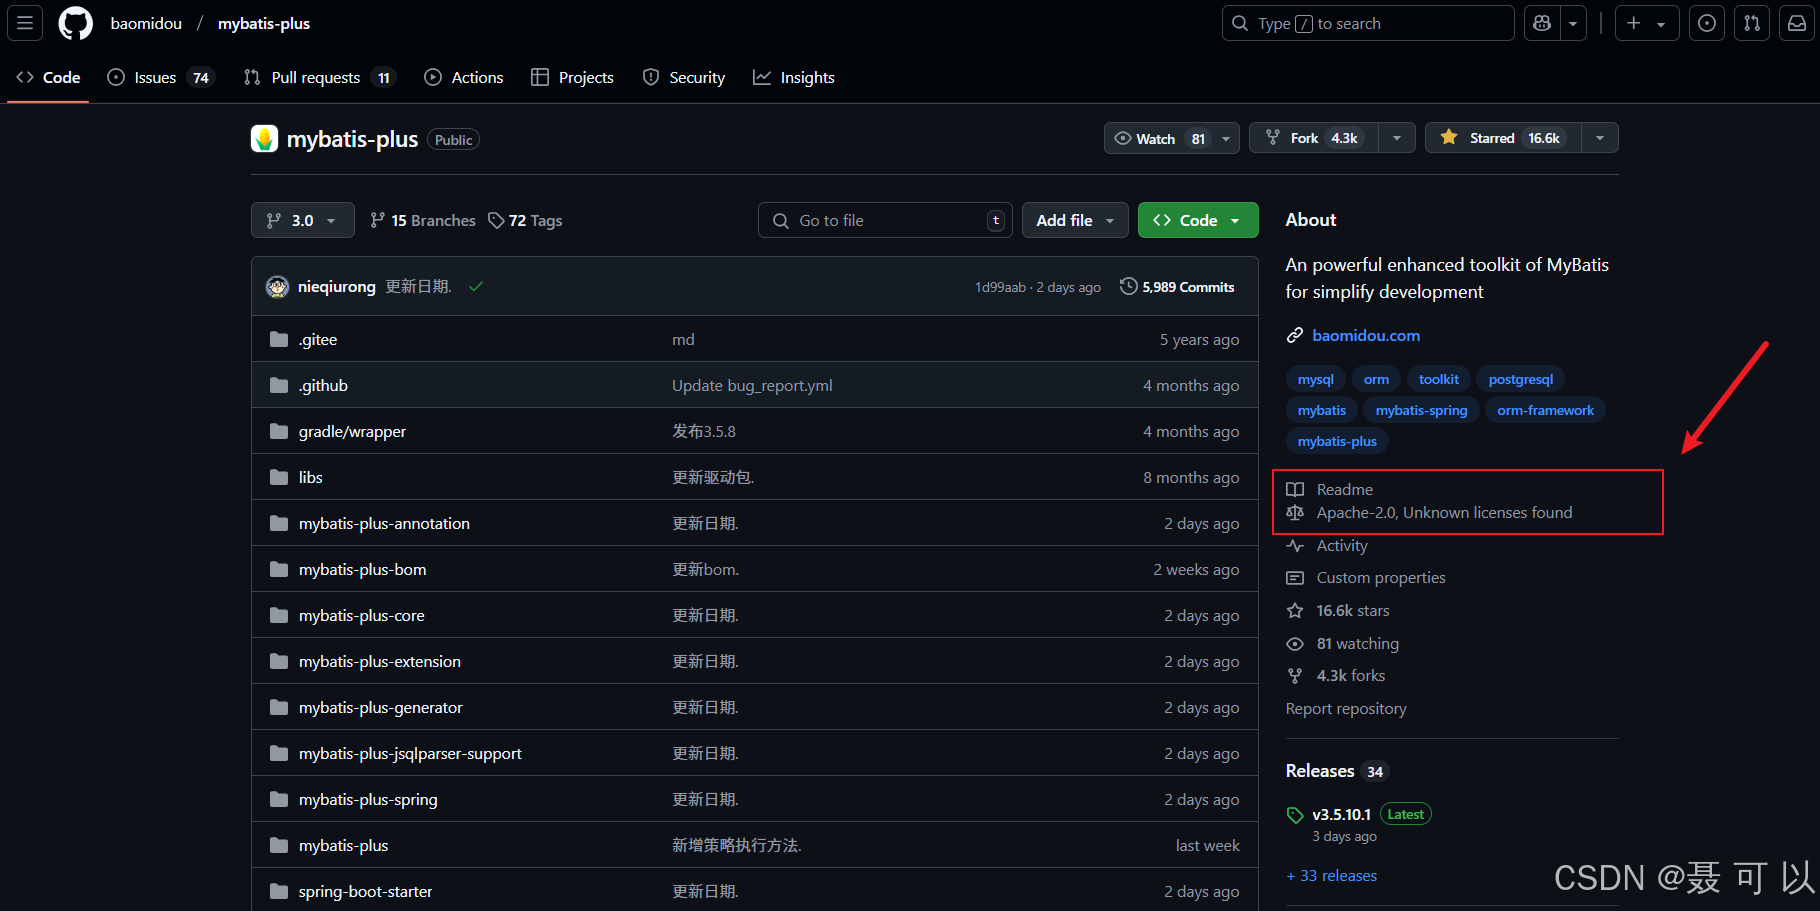Select the mysql topic tag
This screenshot has height=911, width=1820.
pos(1315,379)
